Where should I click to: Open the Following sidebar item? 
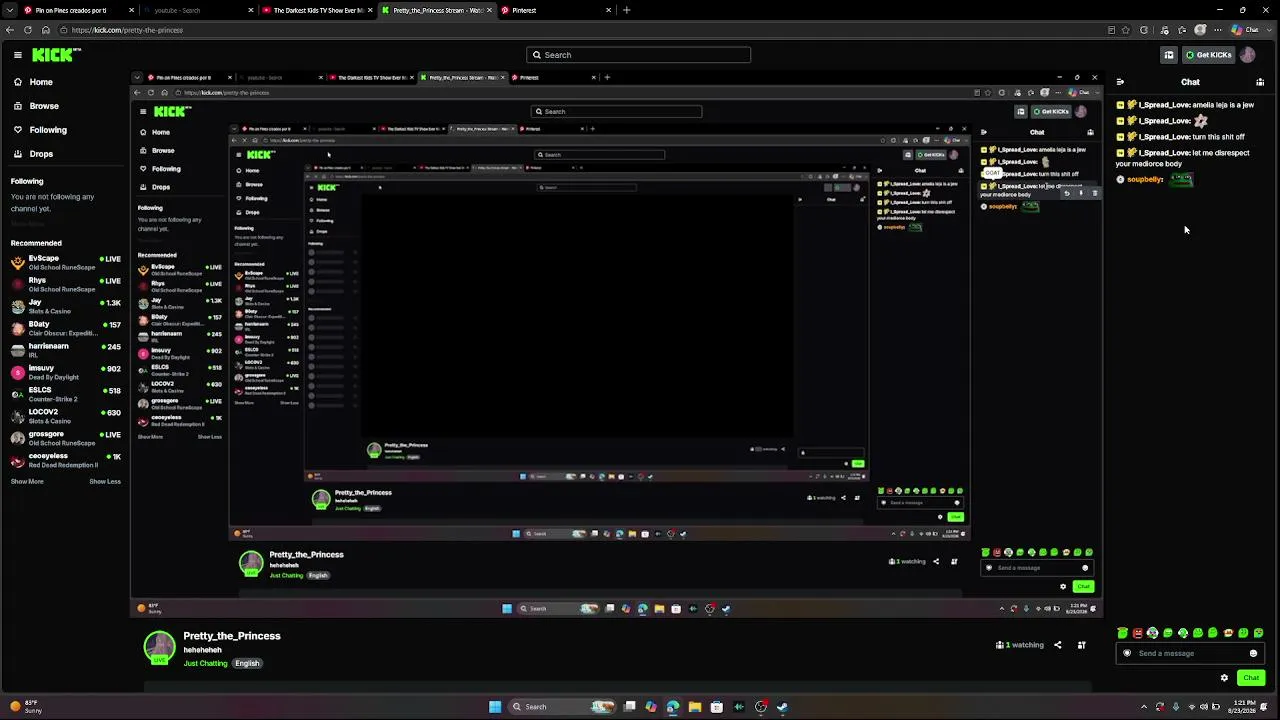click(x=48, y=130)
